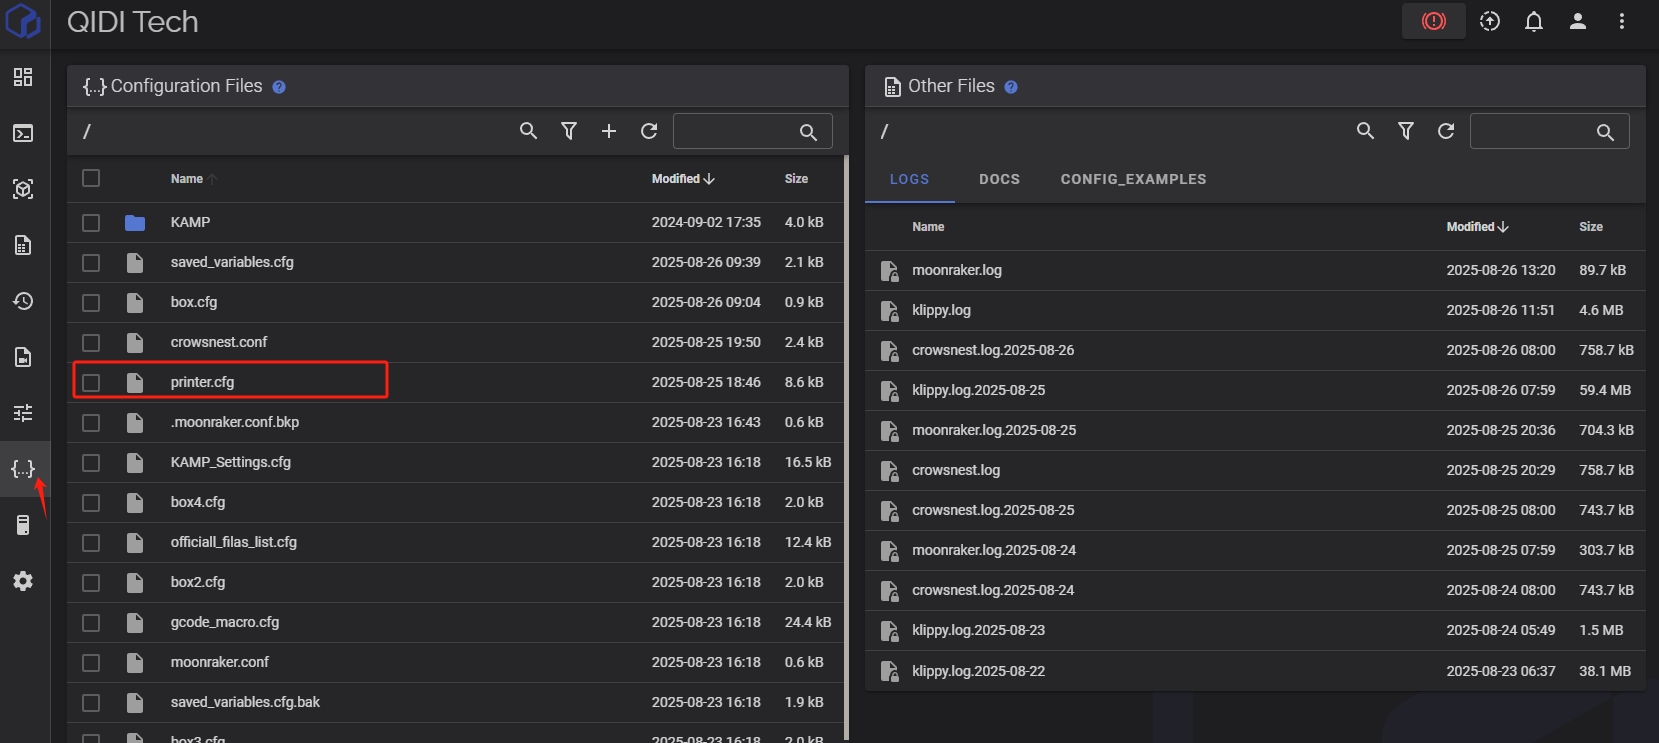Open the Tune sliders sidebar icon
The image size is (1659, 743).
pos(23,413)
